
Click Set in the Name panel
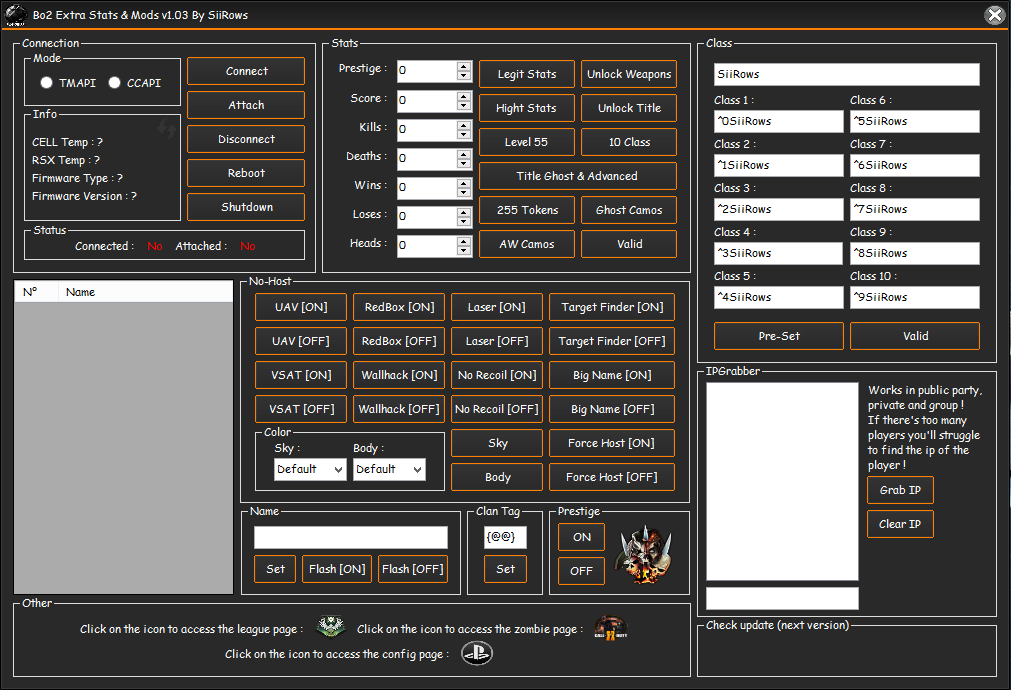click(x=275, y=569)
